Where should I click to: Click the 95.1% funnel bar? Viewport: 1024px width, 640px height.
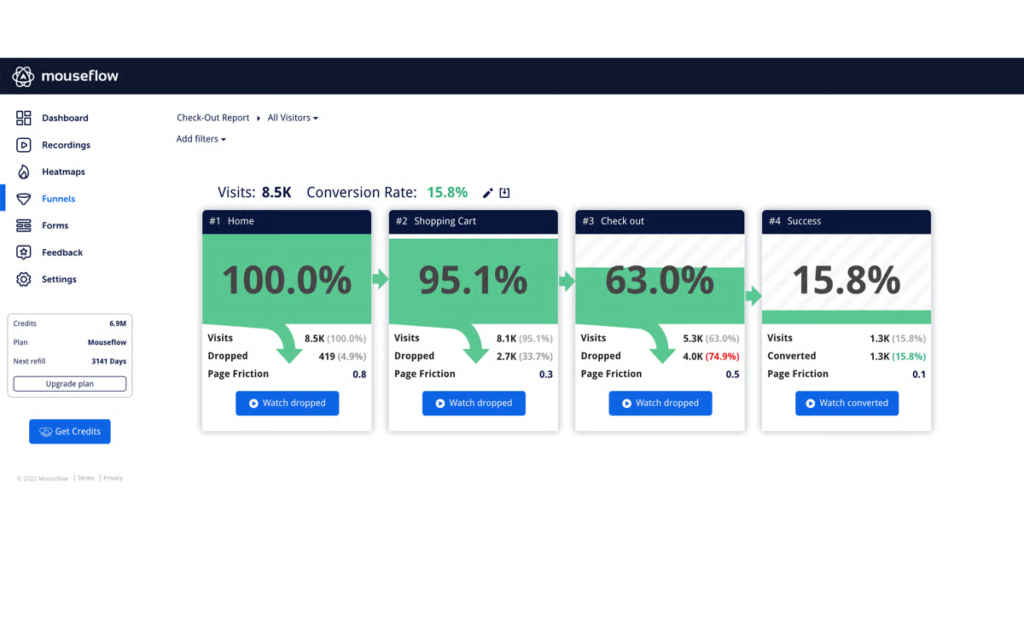pyautogui.click(x=473, y=281)
